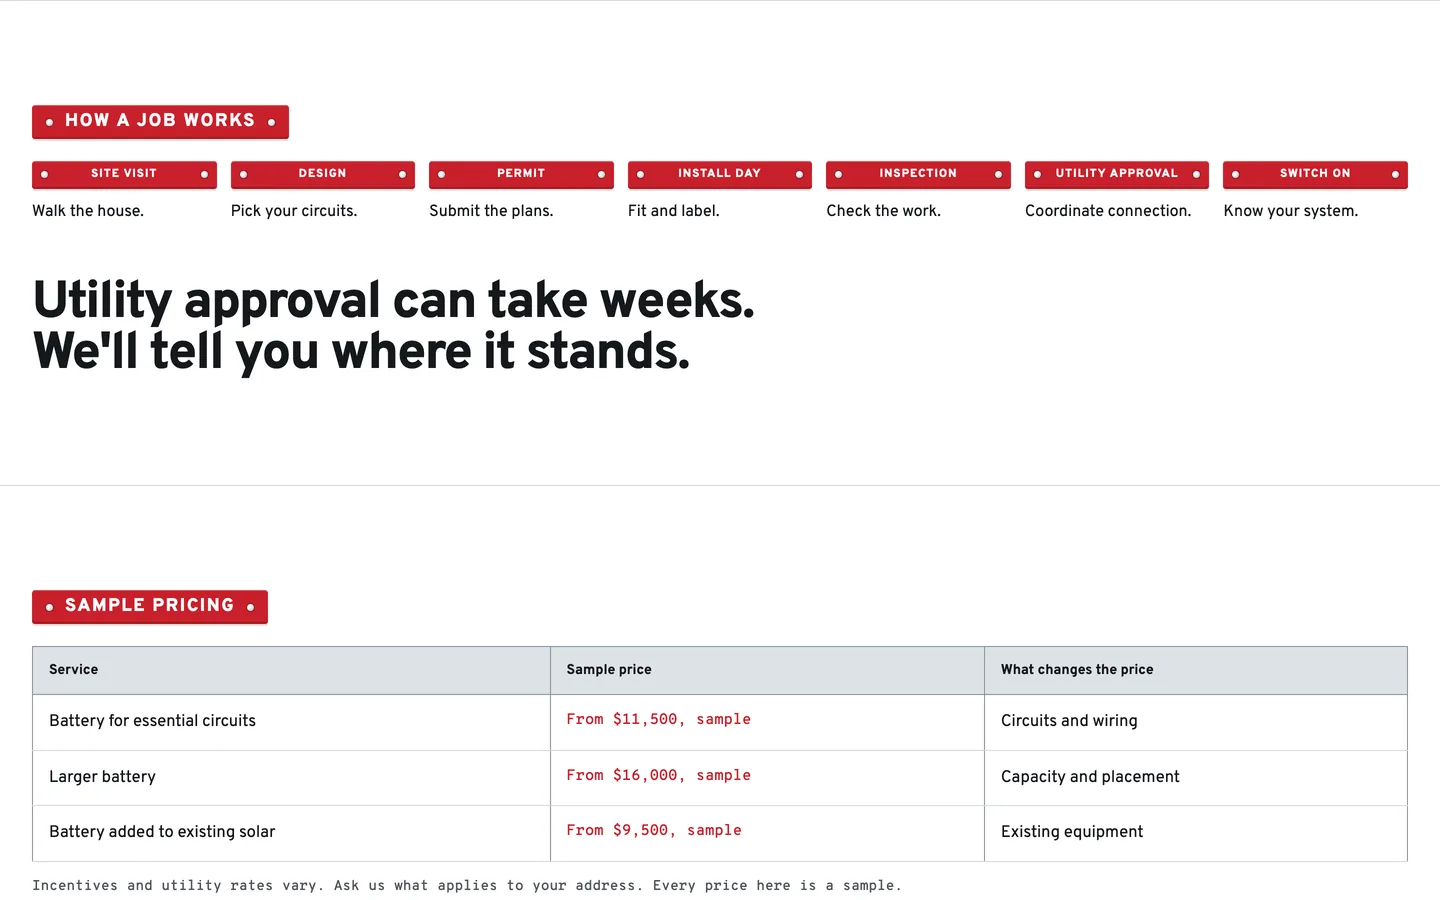Choose the Inspection step tab

(x=918, y=174)
